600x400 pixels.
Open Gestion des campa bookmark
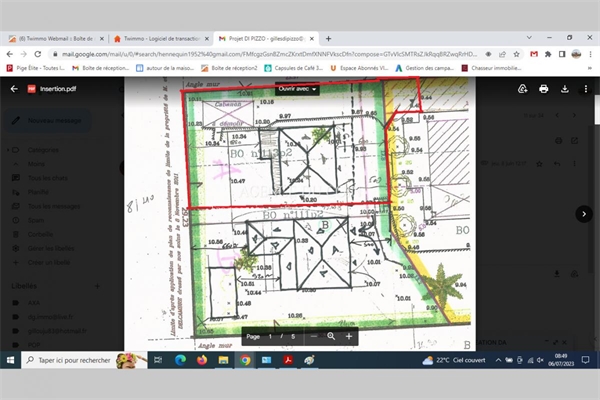click(424, 68)
